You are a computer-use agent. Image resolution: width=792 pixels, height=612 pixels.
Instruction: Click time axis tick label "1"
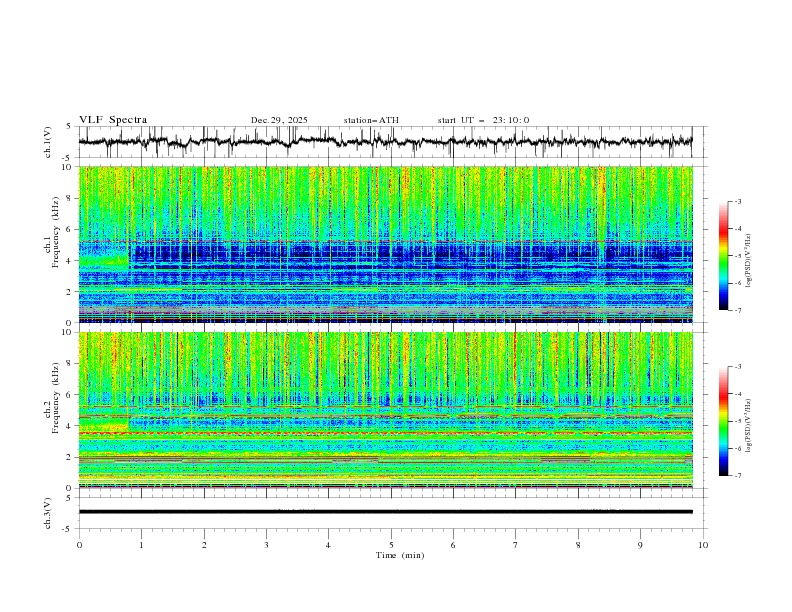tap(142, 545)
